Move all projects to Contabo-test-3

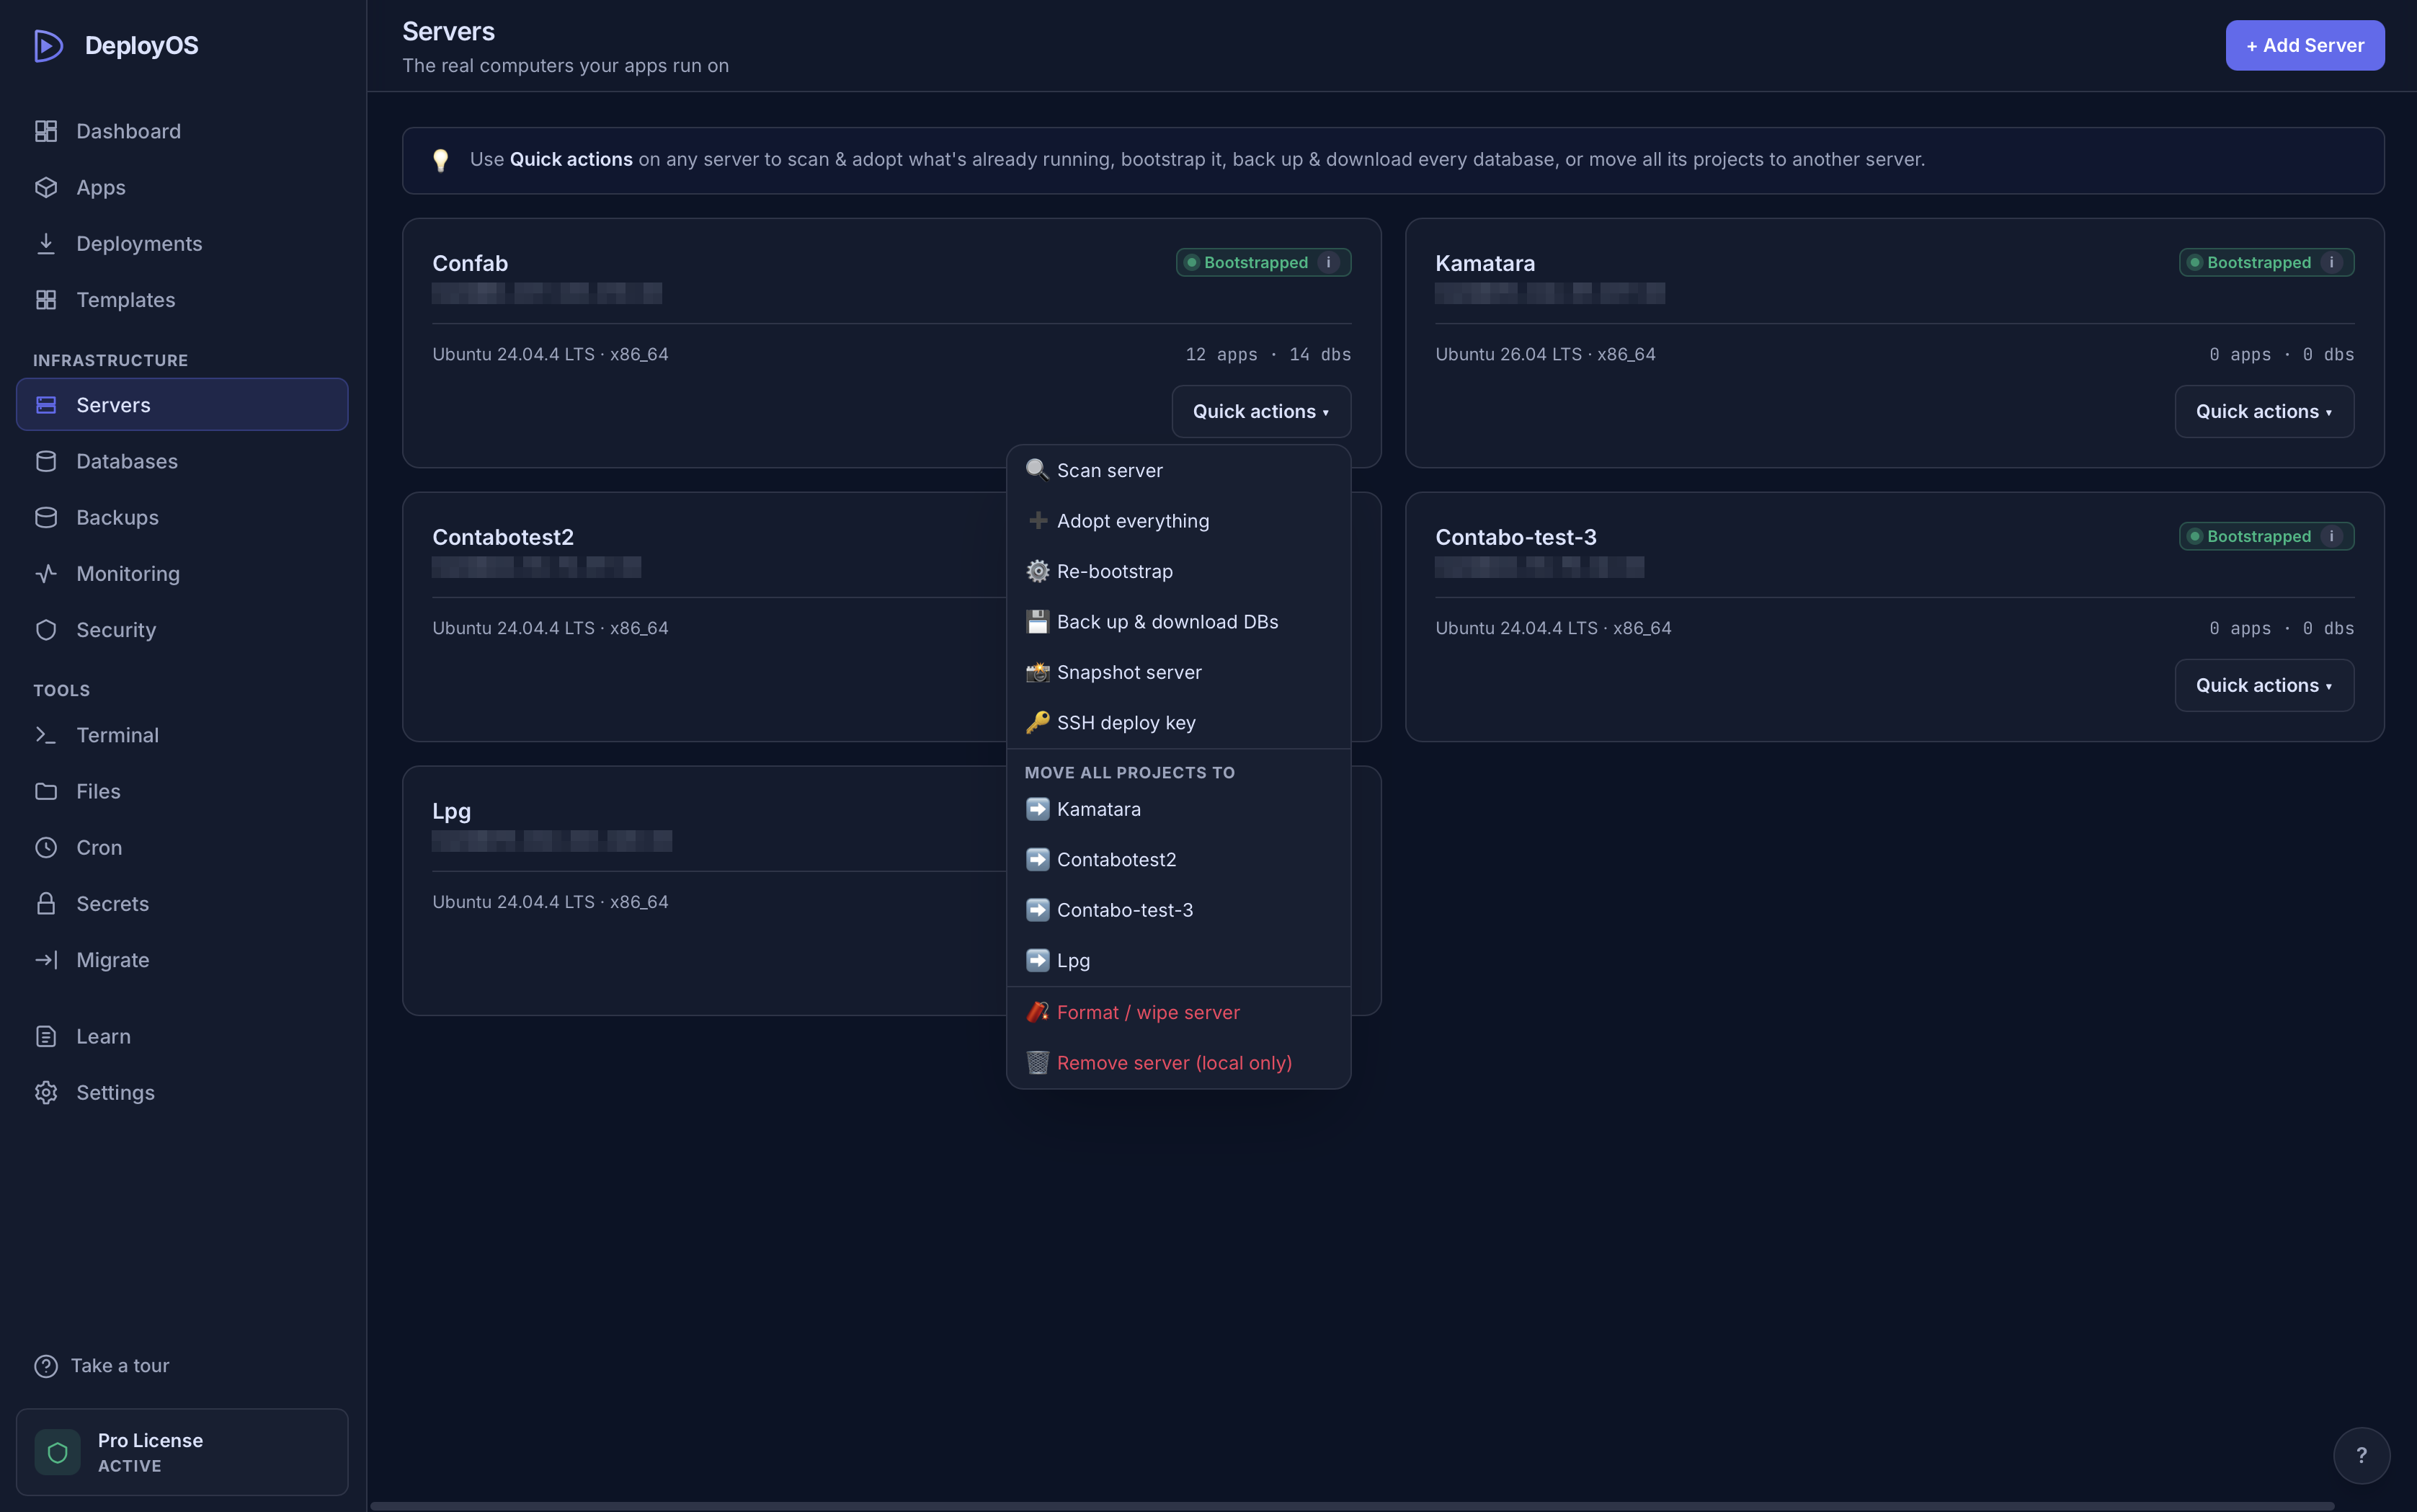(1178, 910)
